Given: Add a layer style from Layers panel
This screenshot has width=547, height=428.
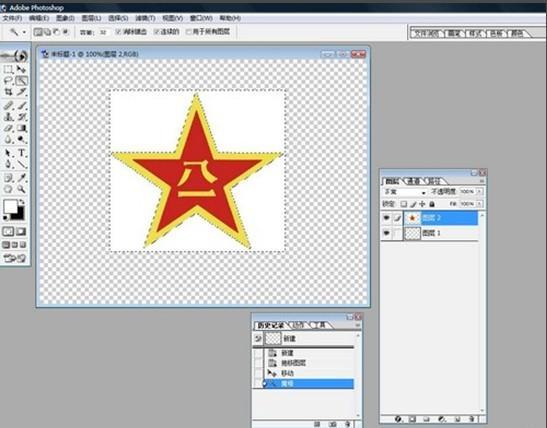Looking at the screenshot, I should [x=398, y=419].
